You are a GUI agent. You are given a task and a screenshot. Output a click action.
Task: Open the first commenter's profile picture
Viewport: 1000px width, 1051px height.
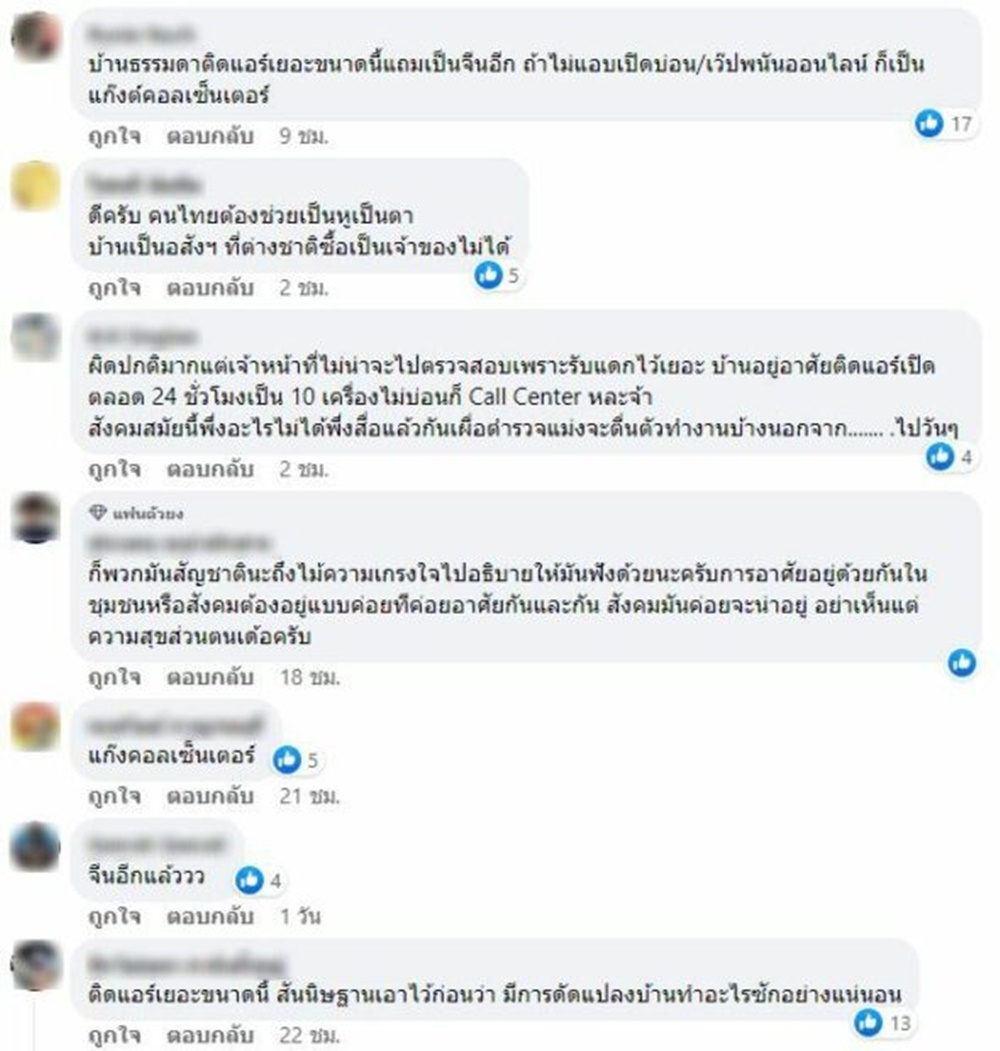coord(36,35)
